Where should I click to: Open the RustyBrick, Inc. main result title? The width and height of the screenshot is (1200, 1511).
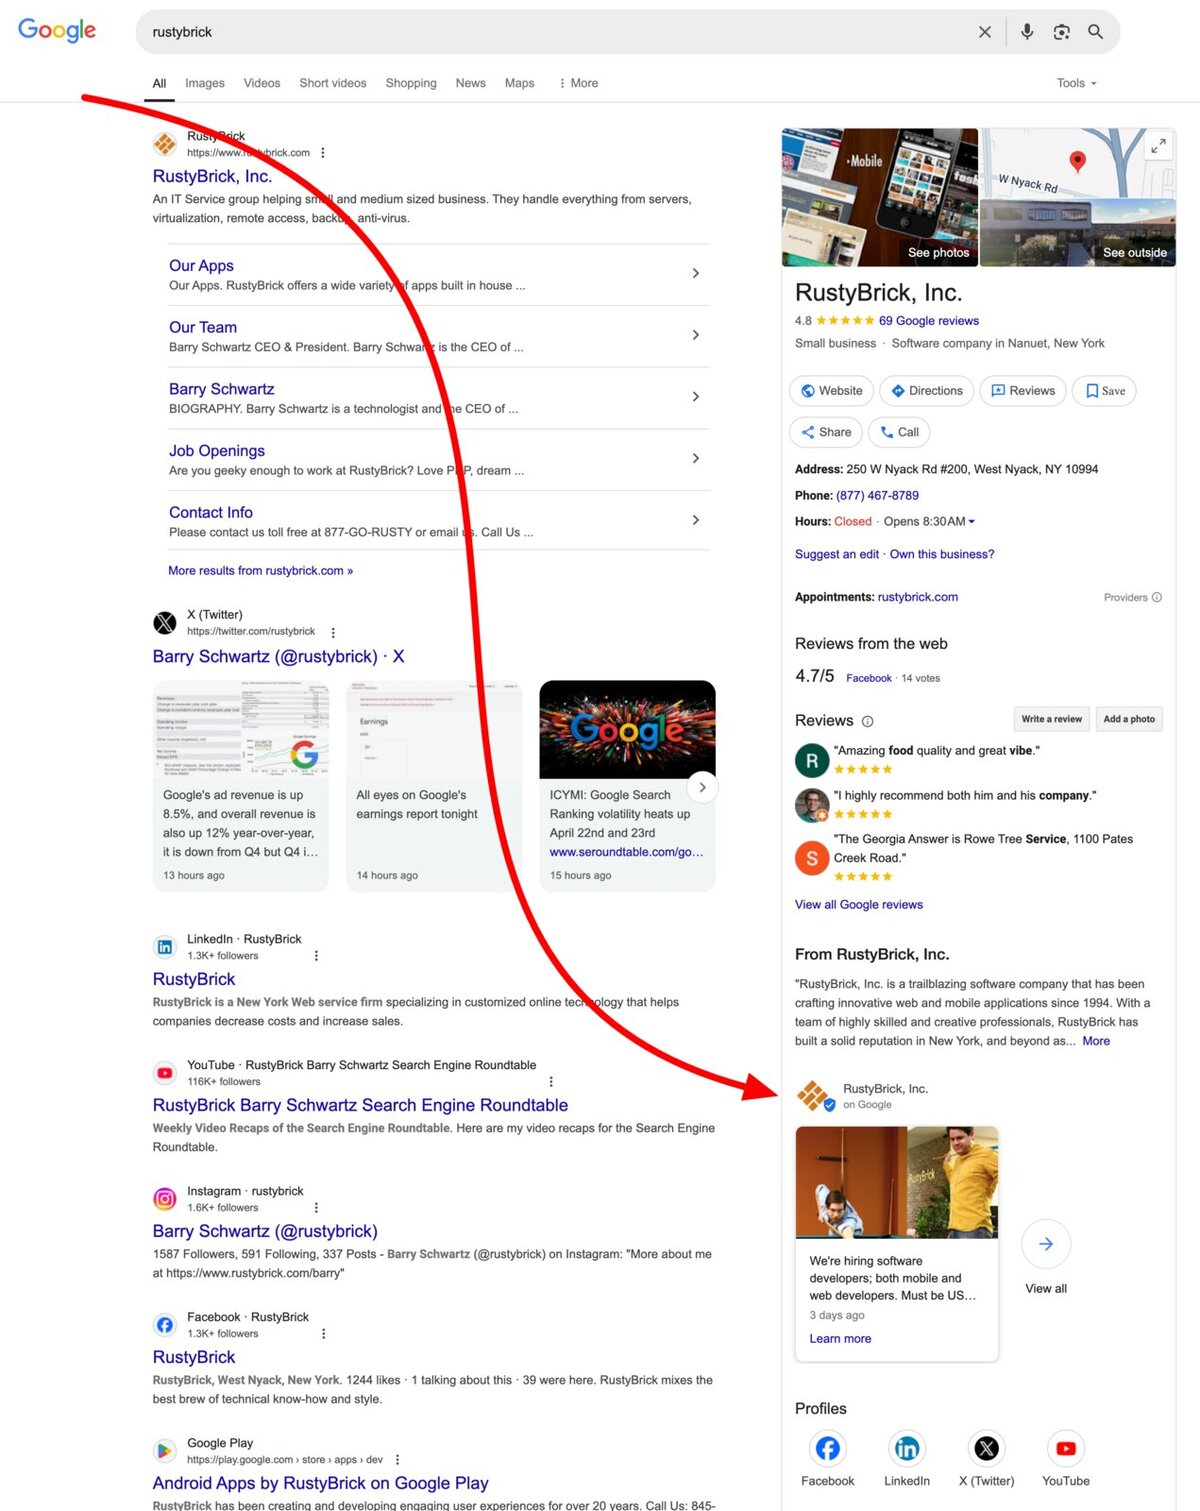point(212,176)
